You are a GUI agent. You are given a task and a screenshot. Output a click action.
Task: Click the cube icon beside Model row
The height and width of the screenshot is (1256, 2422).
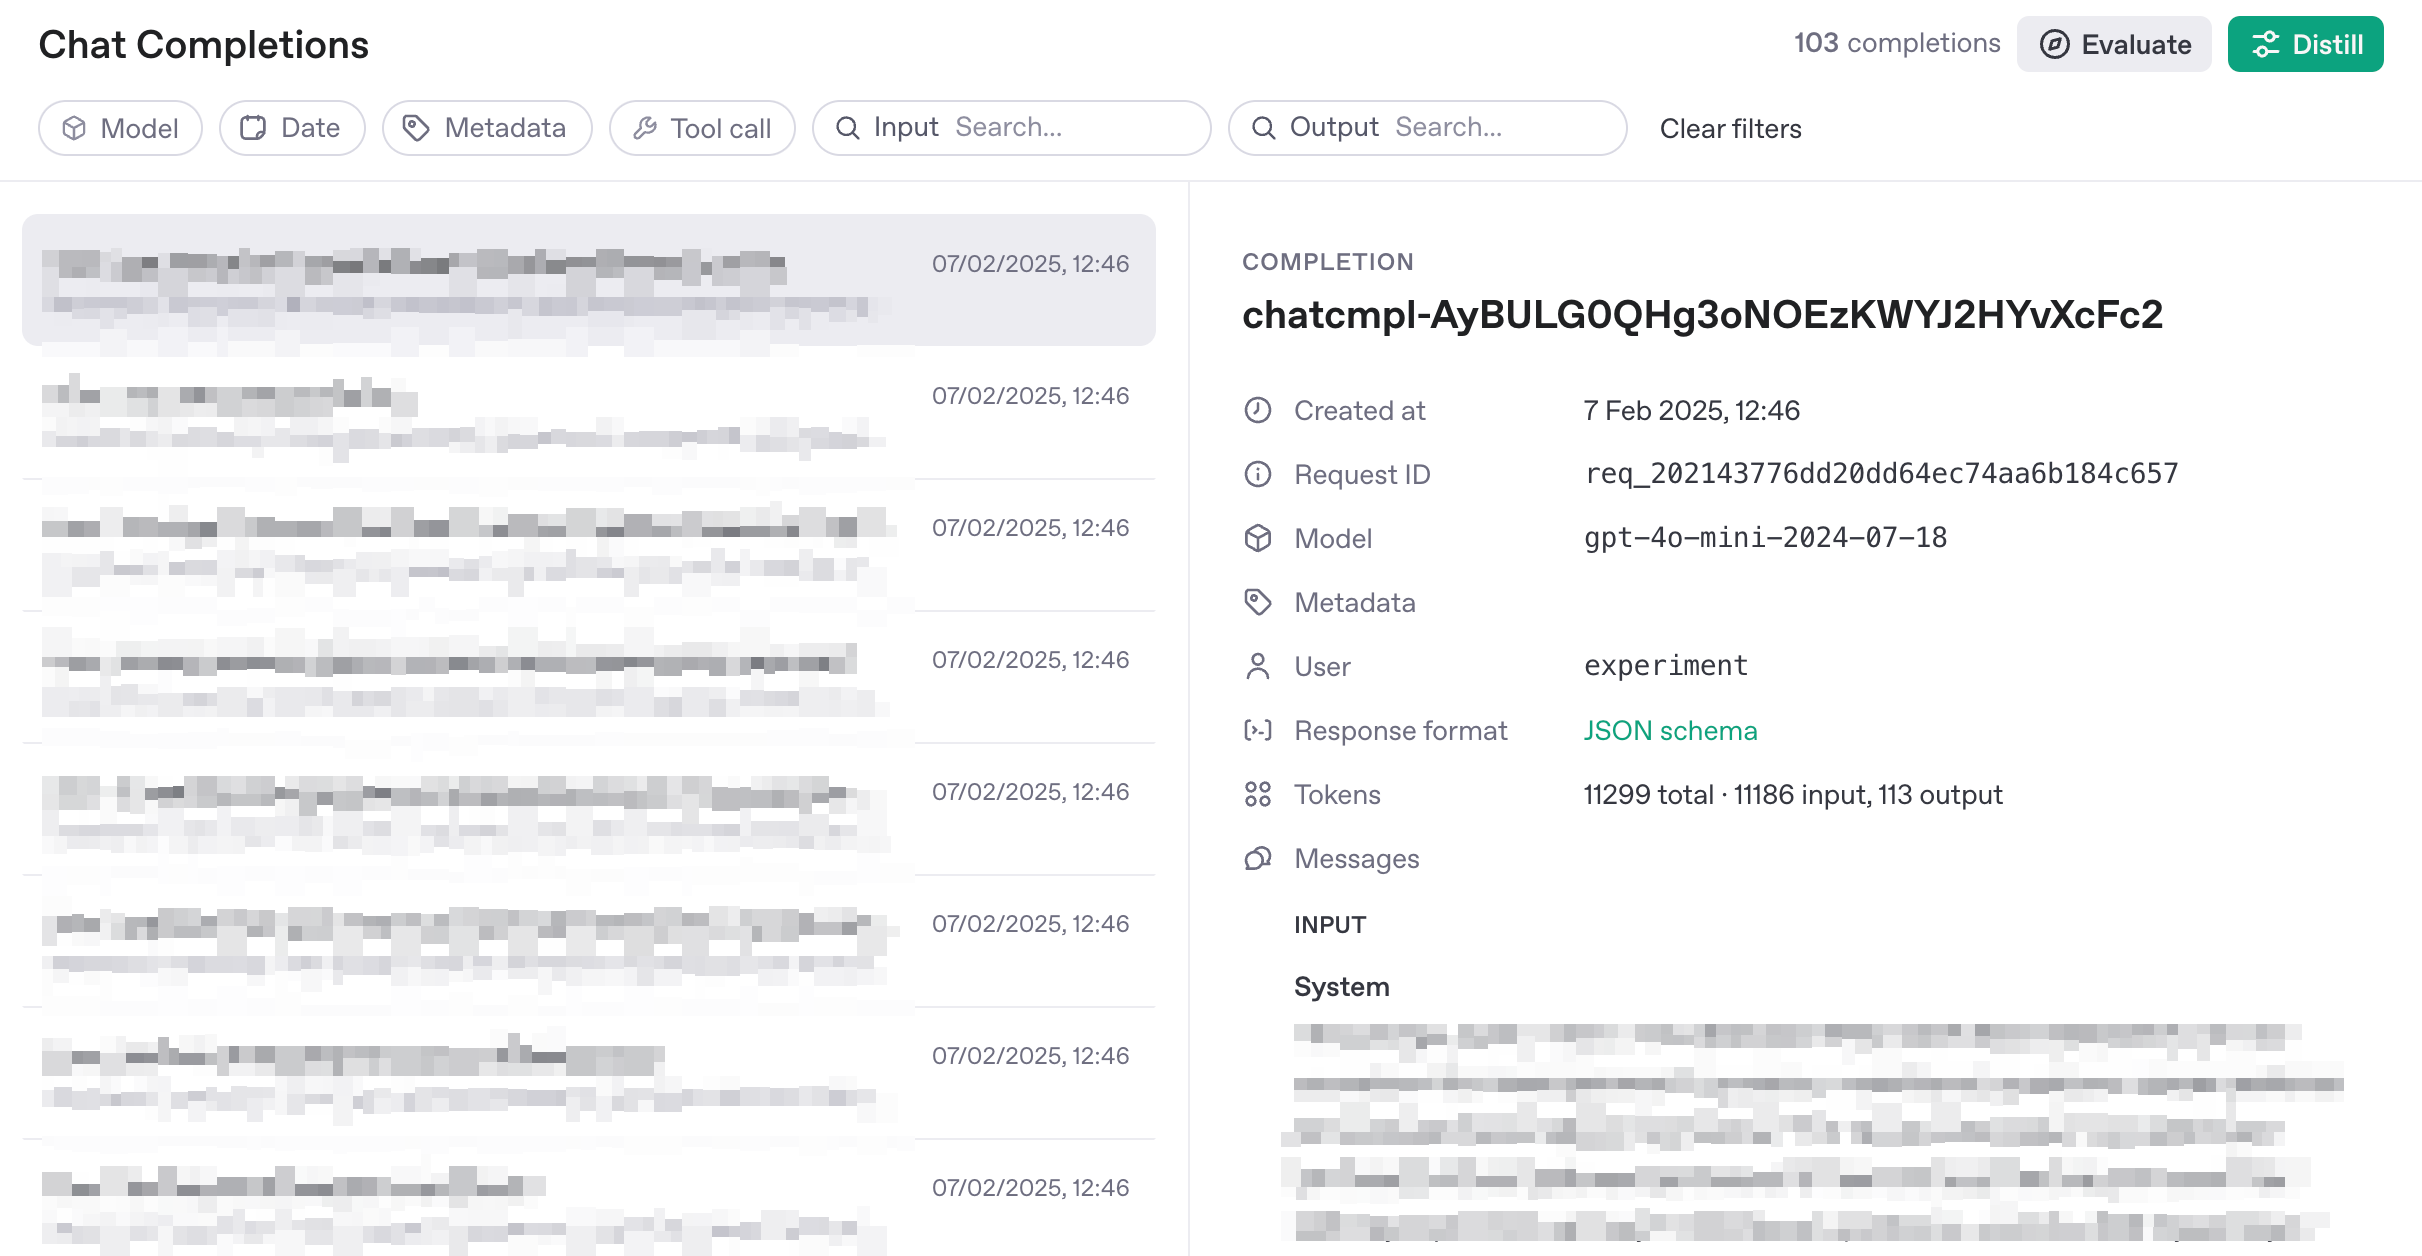[1257, 538]
